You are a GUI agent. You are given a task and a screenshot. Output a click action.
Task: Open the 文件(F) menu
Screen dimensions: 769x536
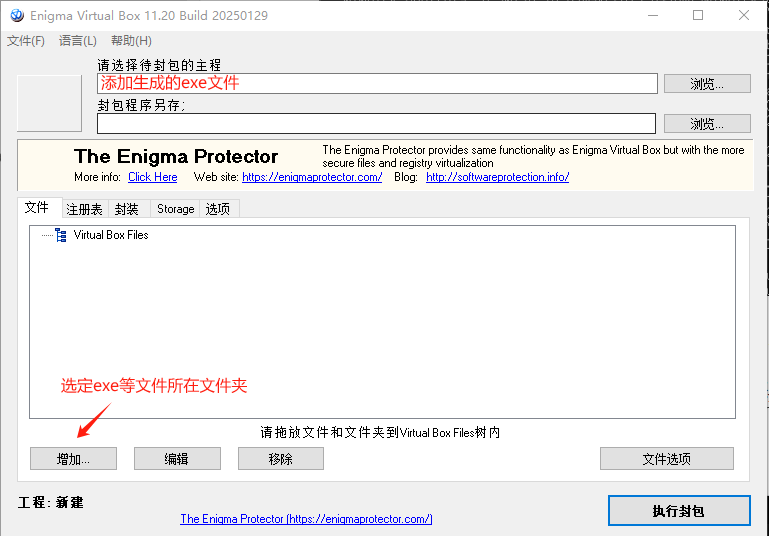[x=26, y=41]
